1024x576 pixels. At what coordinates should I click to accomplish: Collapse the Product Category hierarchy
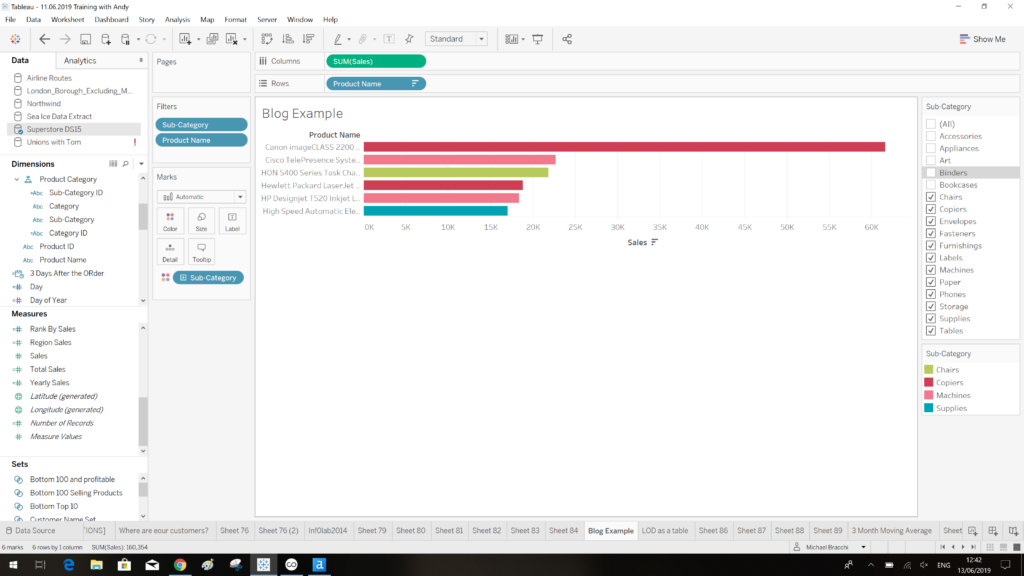tap(17, 179)
